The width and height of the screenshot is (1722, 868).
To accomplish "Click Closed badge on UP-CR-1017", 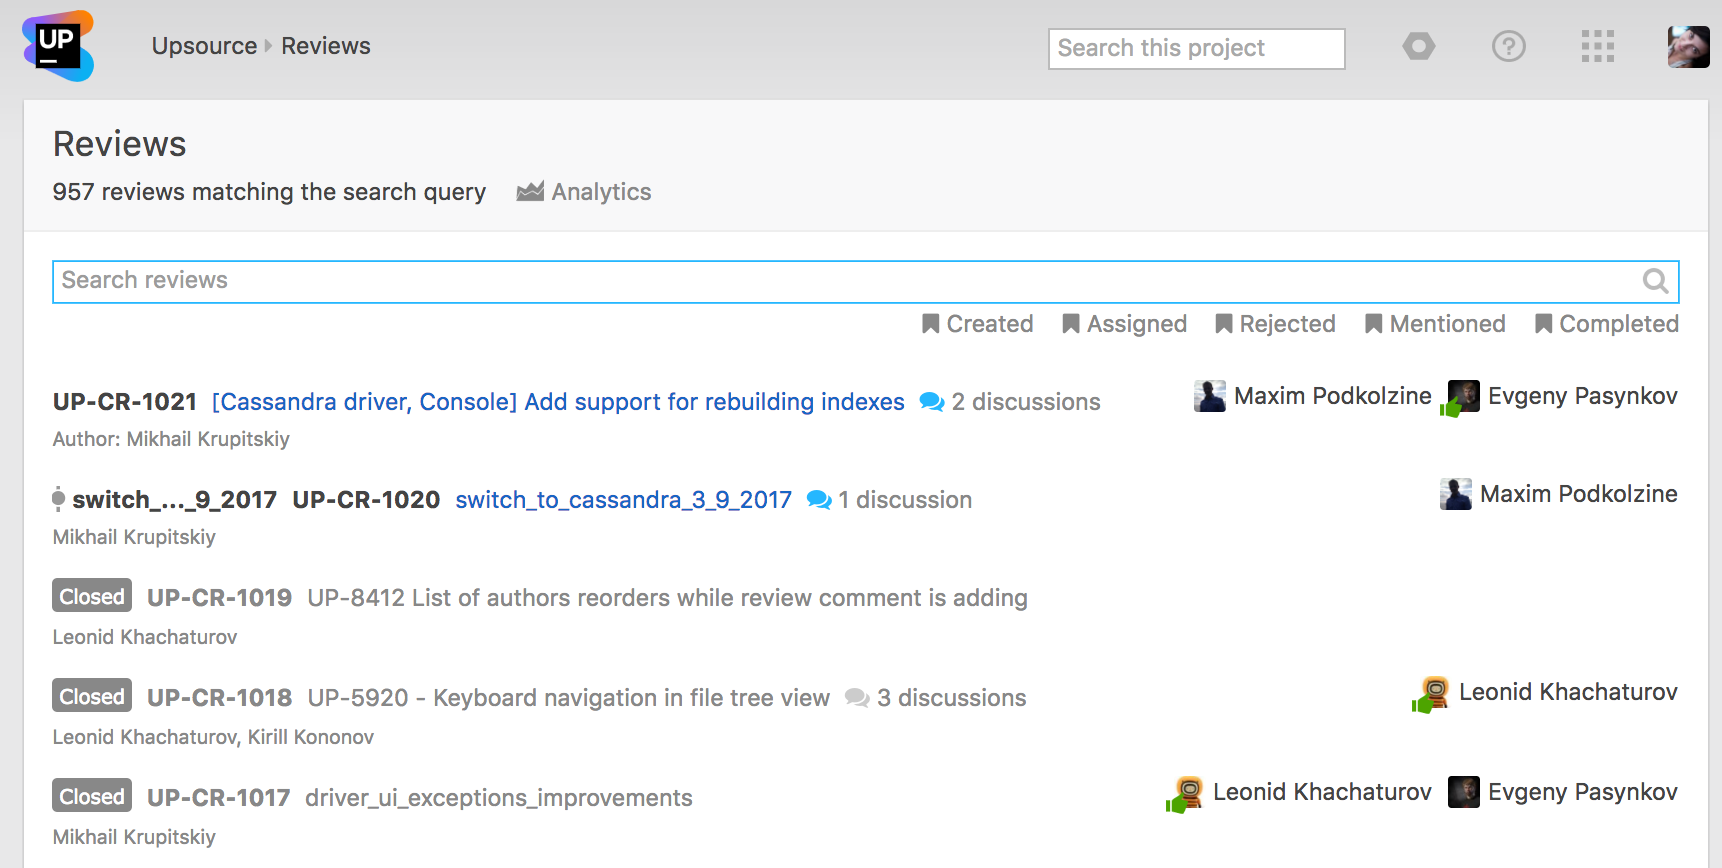I will pyautogui.click(x=92, y=796).
